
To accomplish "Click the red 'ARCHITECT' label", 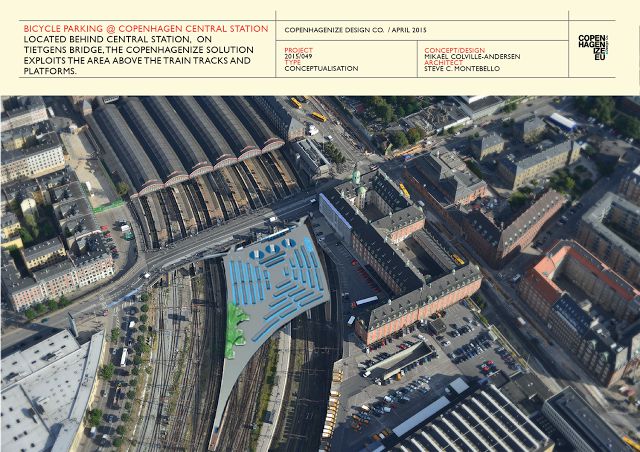I will pyautogui.click(x=444, y=62).
